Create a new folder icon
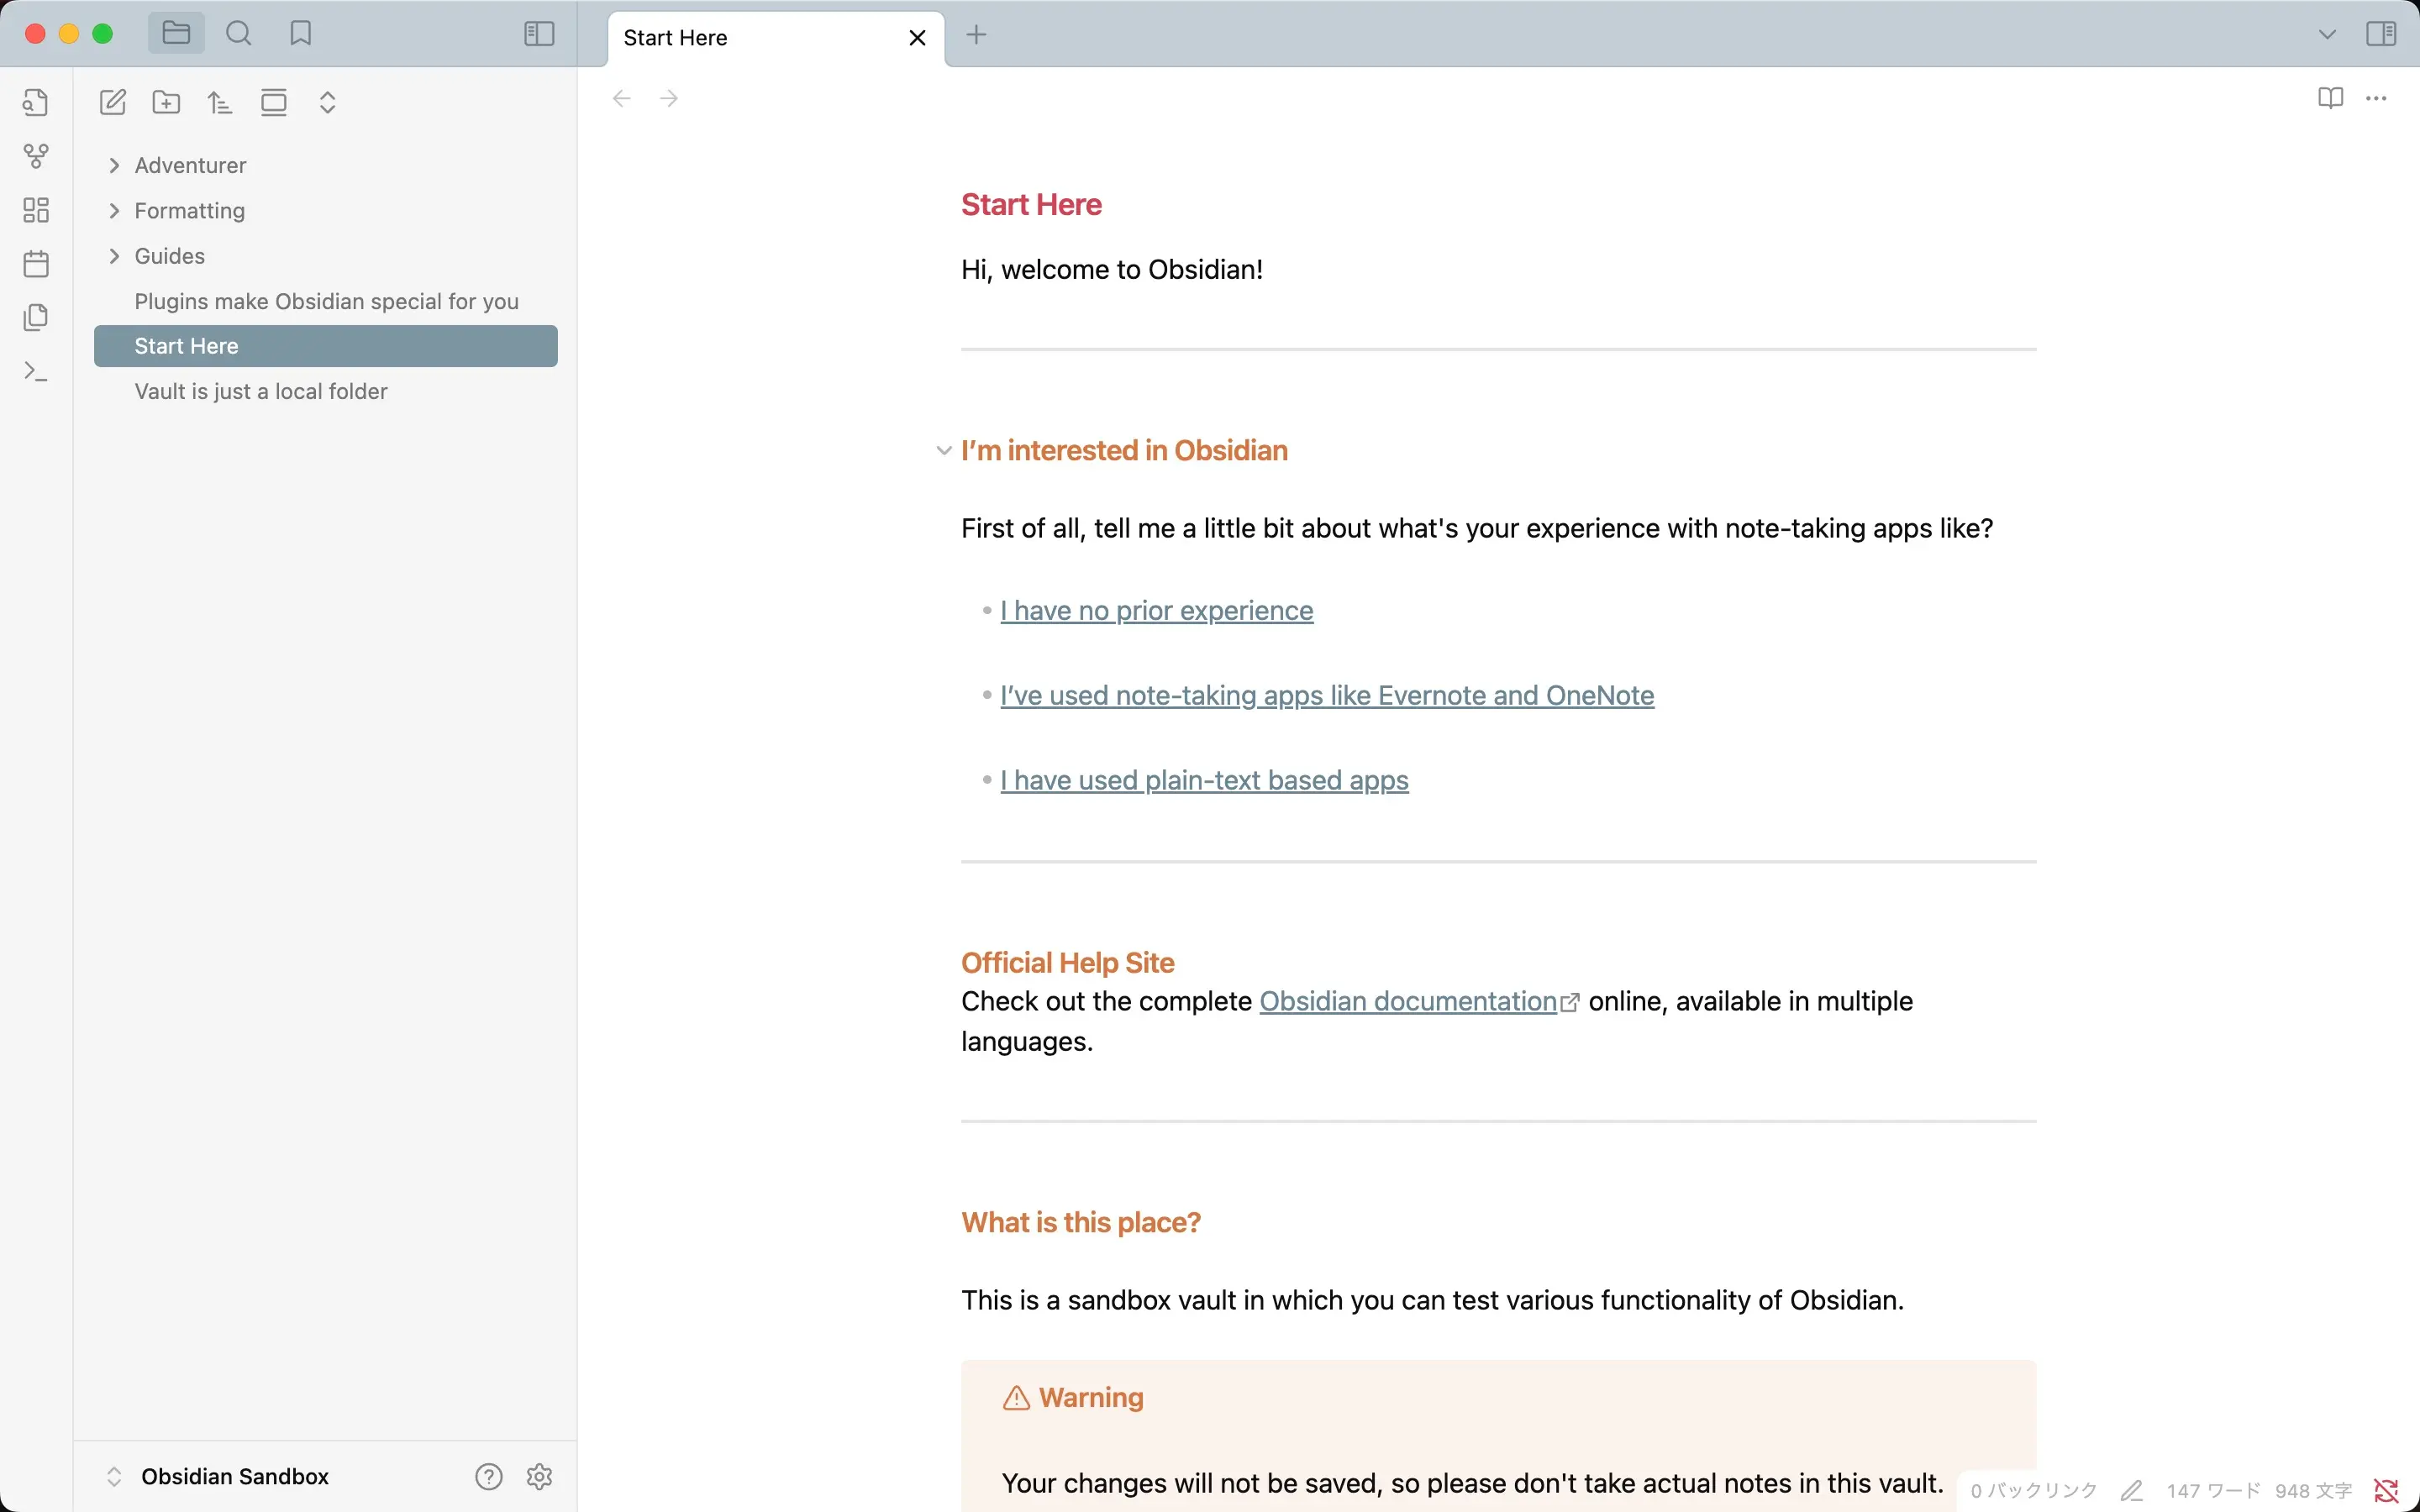 pos(166,102)
